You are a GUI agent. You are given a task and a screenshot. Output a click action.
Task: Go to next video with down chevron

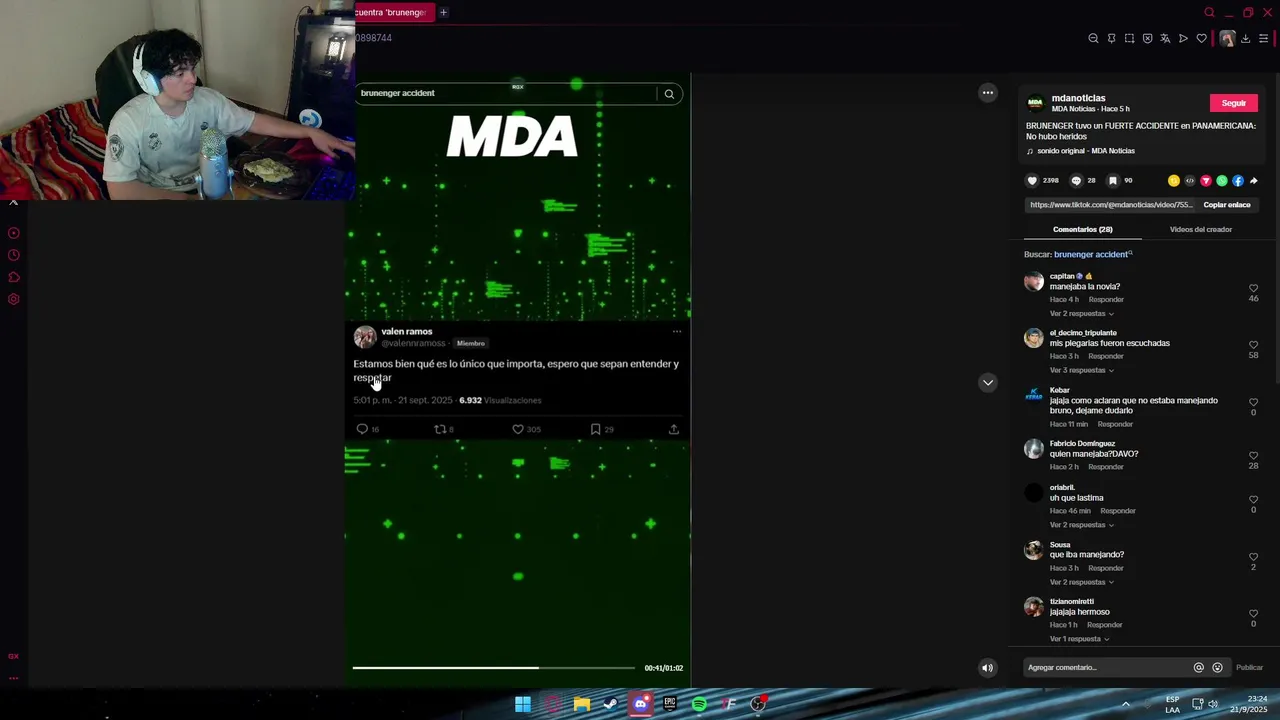(988, 382)
